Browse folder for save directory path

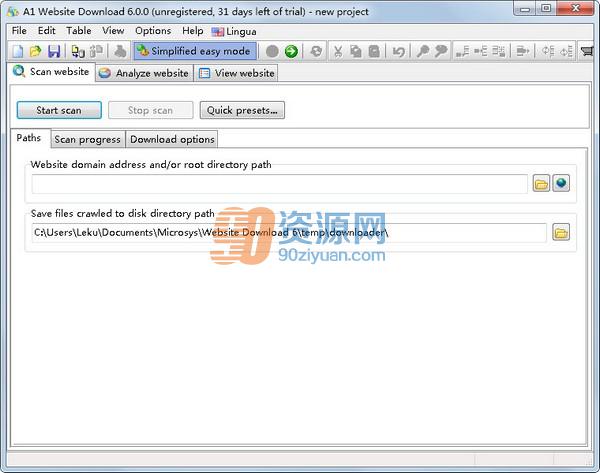561,232
